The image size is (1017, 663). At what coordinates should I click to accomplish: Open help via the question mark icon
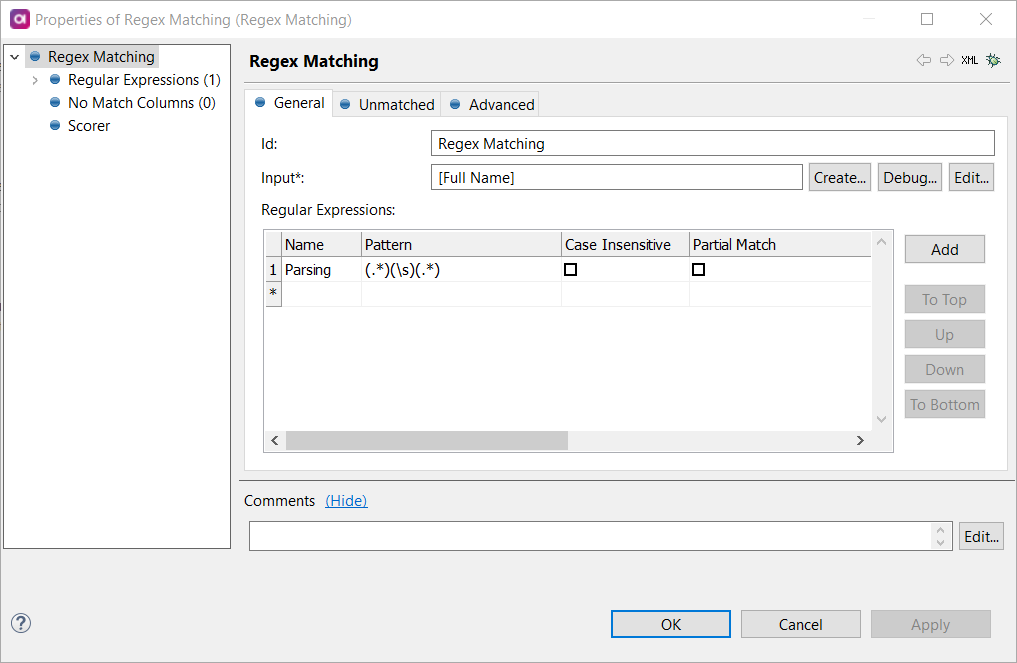click(x=20, y=623)
